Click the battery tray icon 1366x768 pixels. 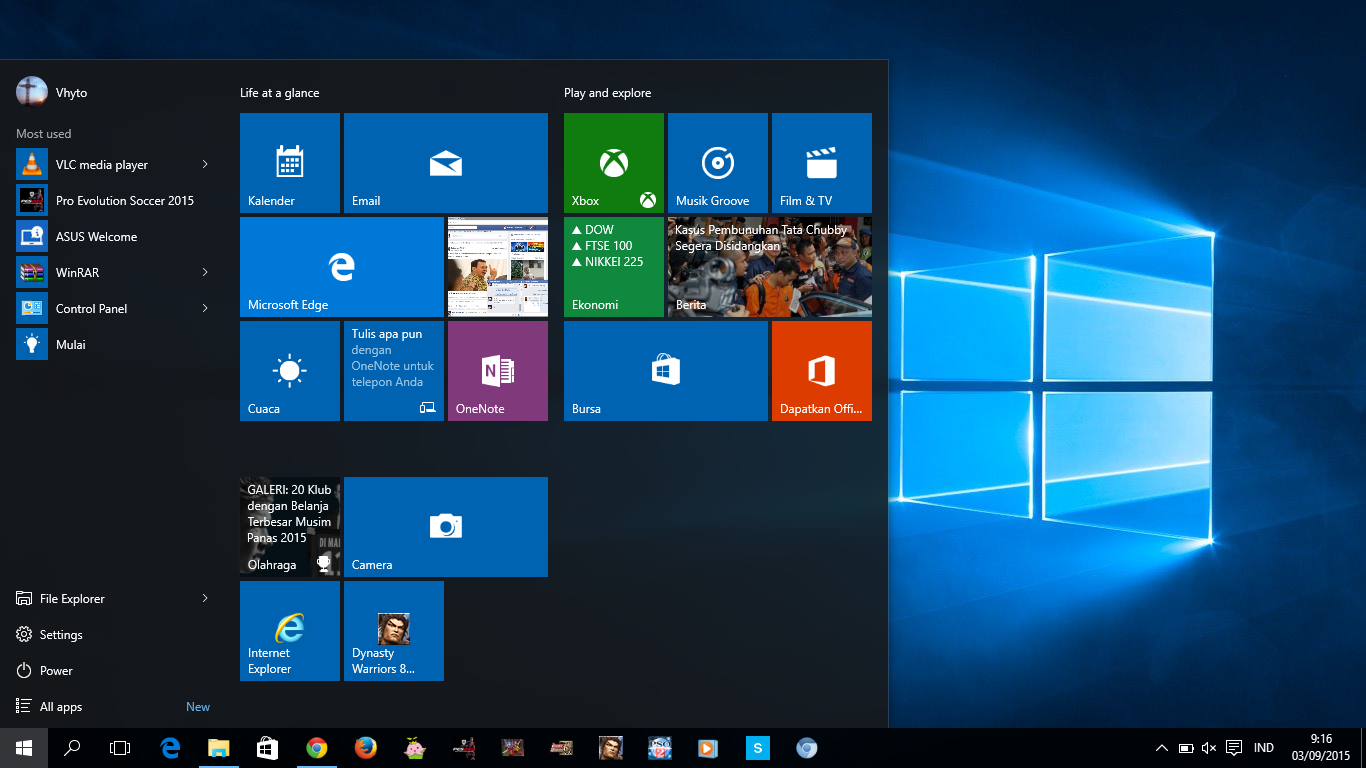coord(1185,748)
